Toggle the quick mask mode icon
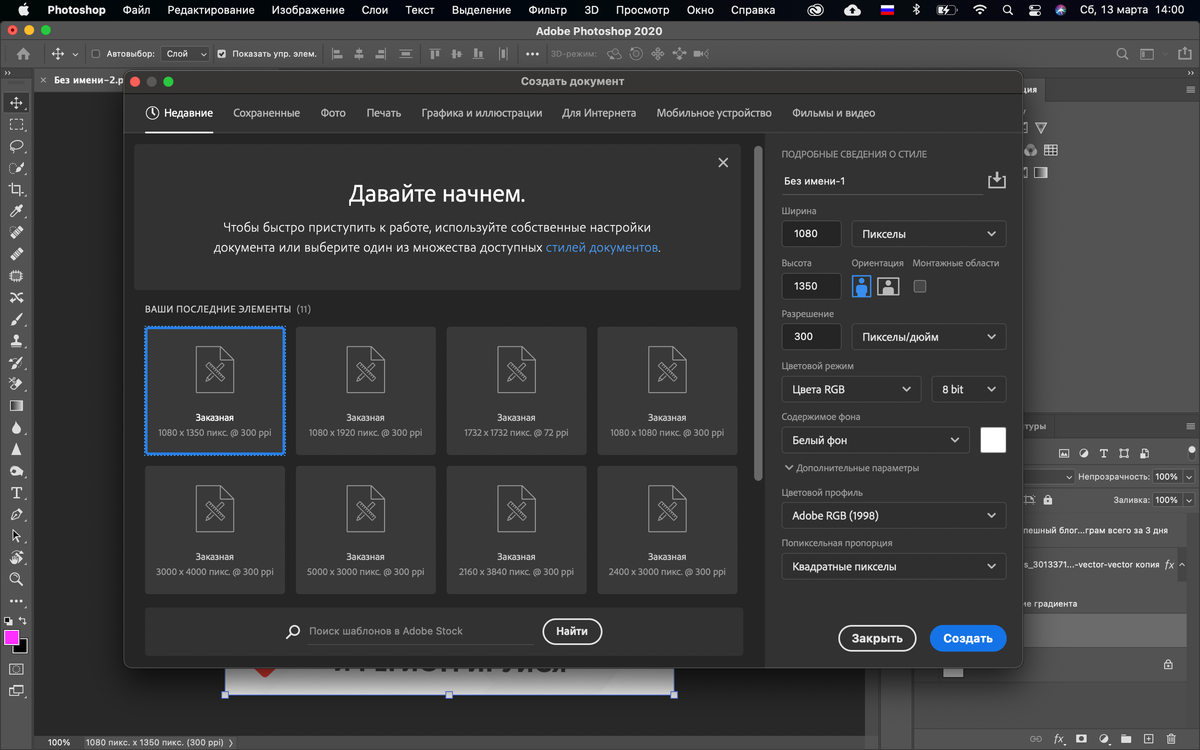 pyautogui.click(x=16, y=669)
